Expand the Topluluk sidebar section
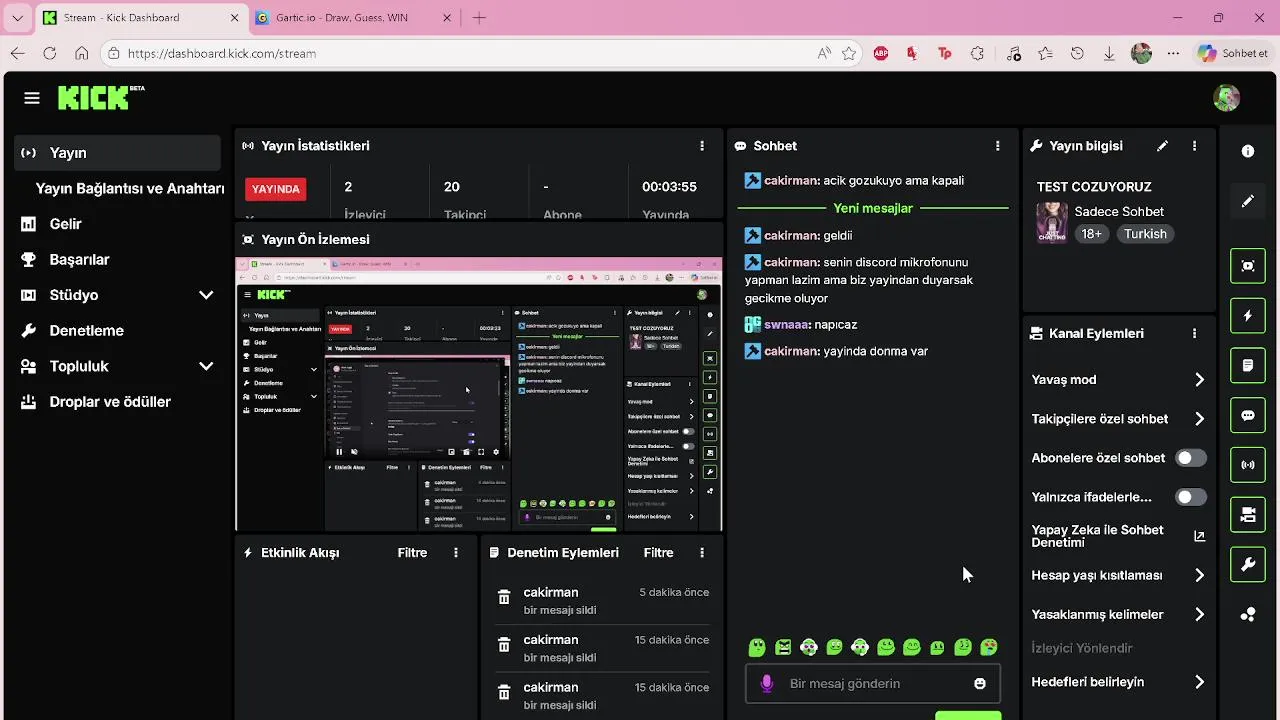Screen dimensions: 1280x720 tap(206, 366)
